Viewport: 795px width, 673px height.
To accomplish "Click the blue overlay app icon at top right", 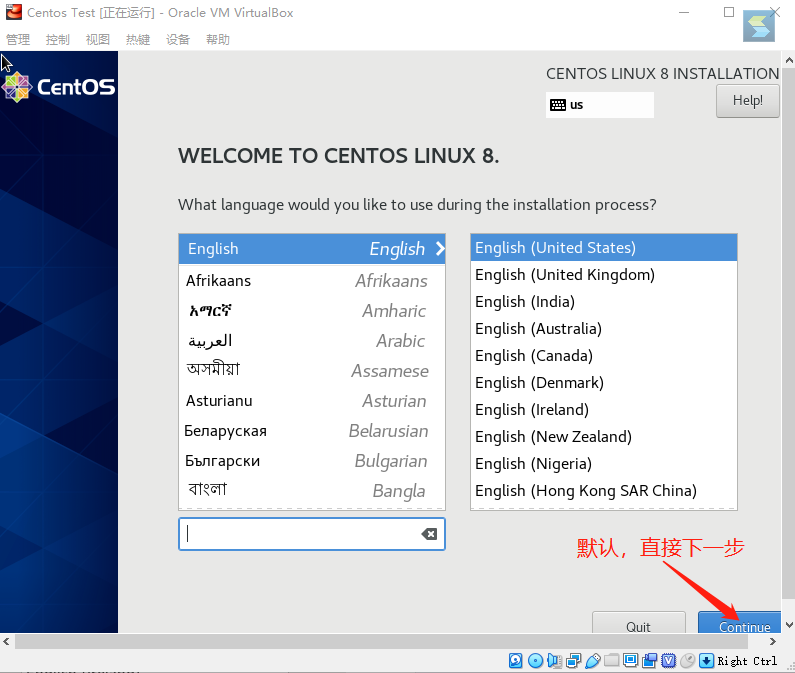I will 758,26.
